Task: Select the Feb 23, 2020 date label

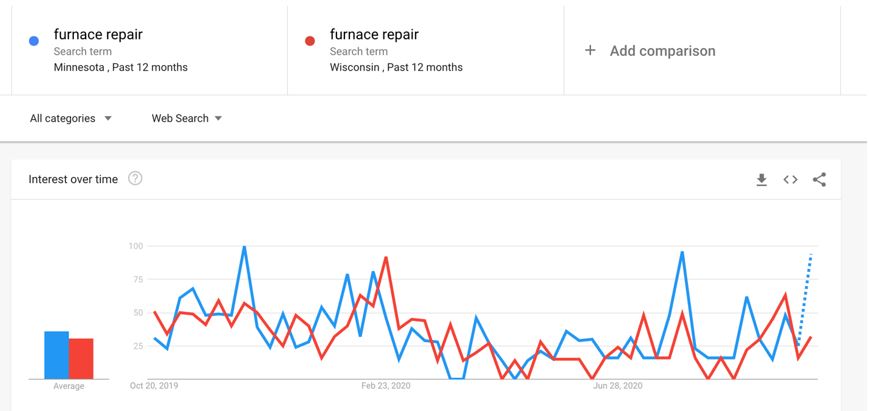Action: click(x=386, y=384)
